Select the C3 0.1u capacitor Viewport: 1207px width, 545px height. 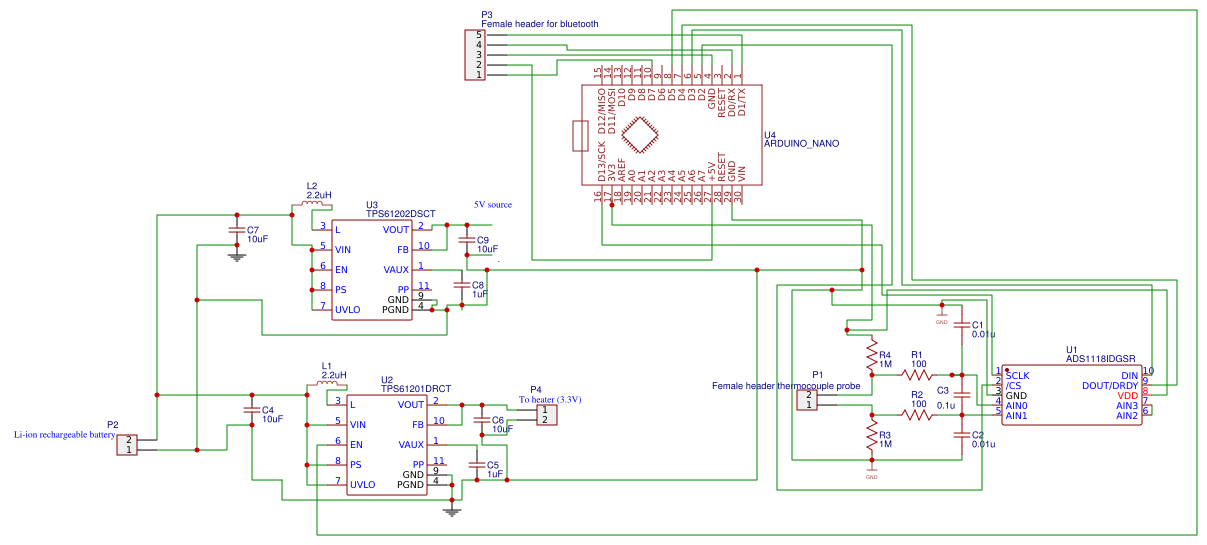coord(961,395)
